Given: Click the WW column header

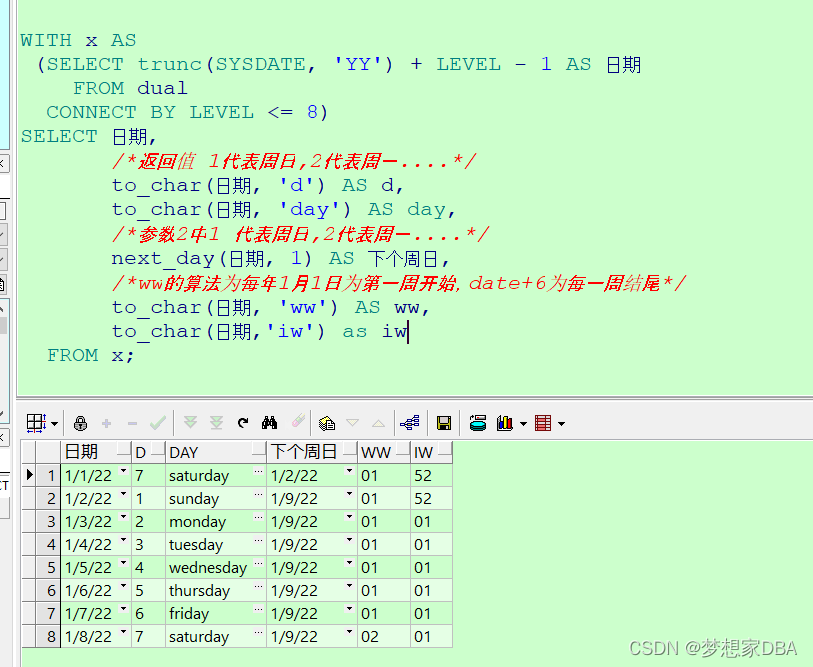Looking at the screenshot, I should click(374, 451).
